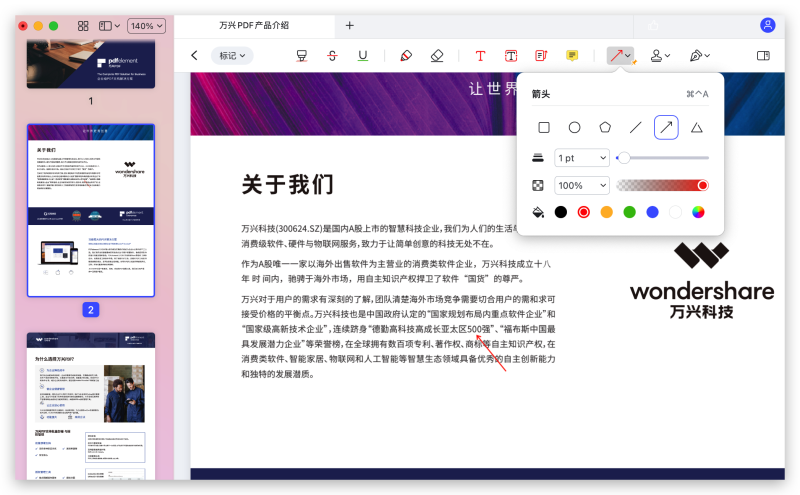Viewport: 800px width, 495px height.
Task: Choose the circle shape
Action: (574, 128)
